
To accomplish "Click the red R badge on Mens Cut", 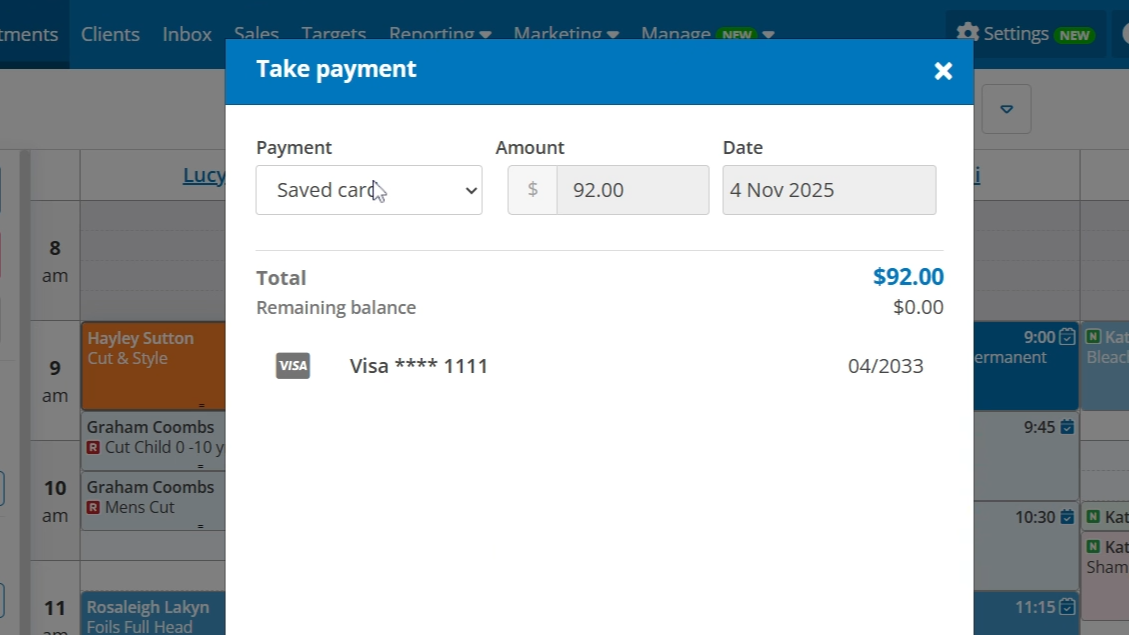I will coord(93,507).
